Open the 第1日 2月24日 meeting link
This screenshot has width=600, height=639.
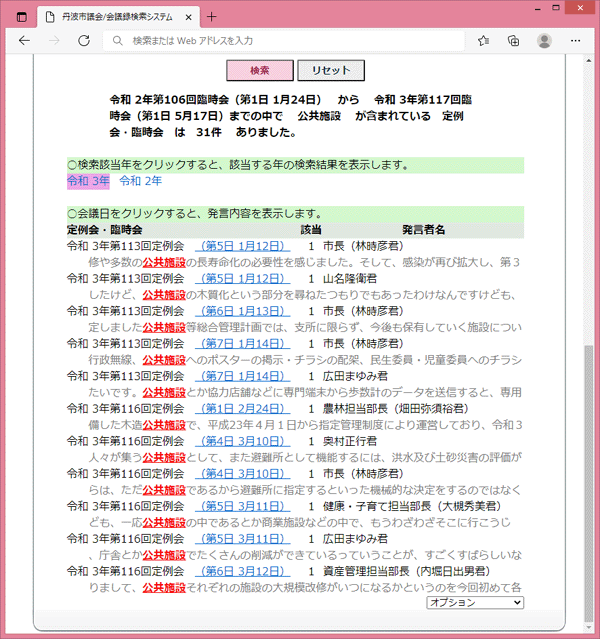coord(243,409)
